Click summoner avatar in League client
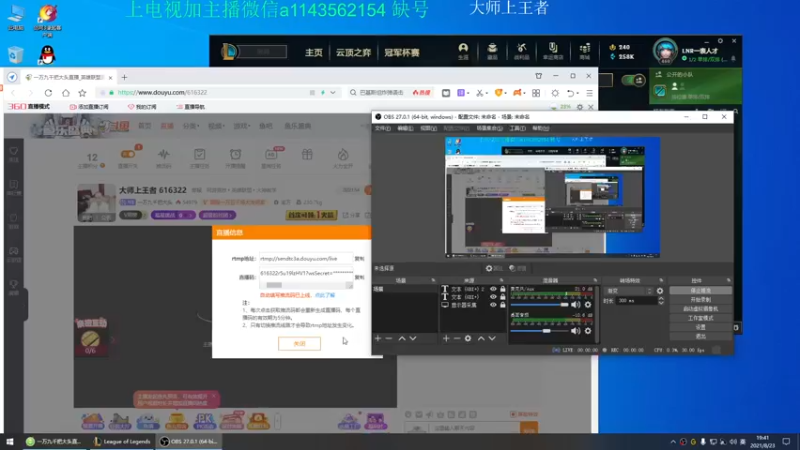The width and height of the screenshot is (800, 450). click(665, 51)
